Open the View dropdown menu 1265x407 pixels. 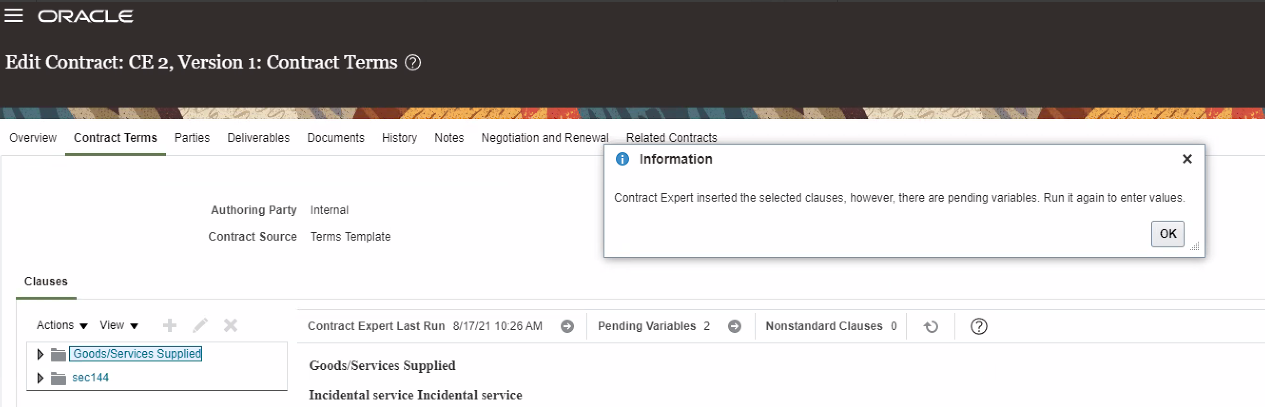click(119, 325)
